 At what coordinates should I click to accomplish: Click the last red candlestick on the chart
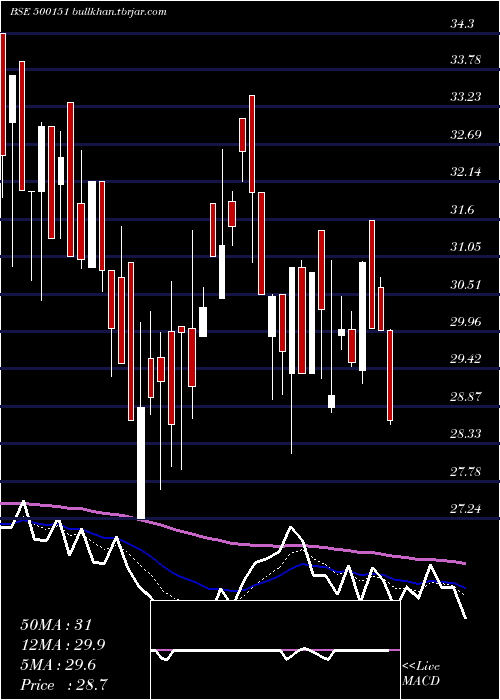(390, 375)
